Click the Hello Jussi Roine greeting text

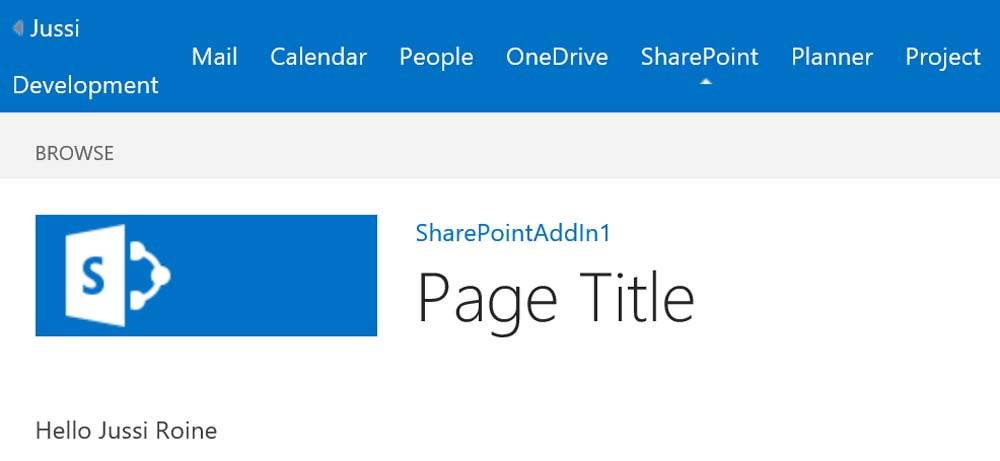pos(126,431)
